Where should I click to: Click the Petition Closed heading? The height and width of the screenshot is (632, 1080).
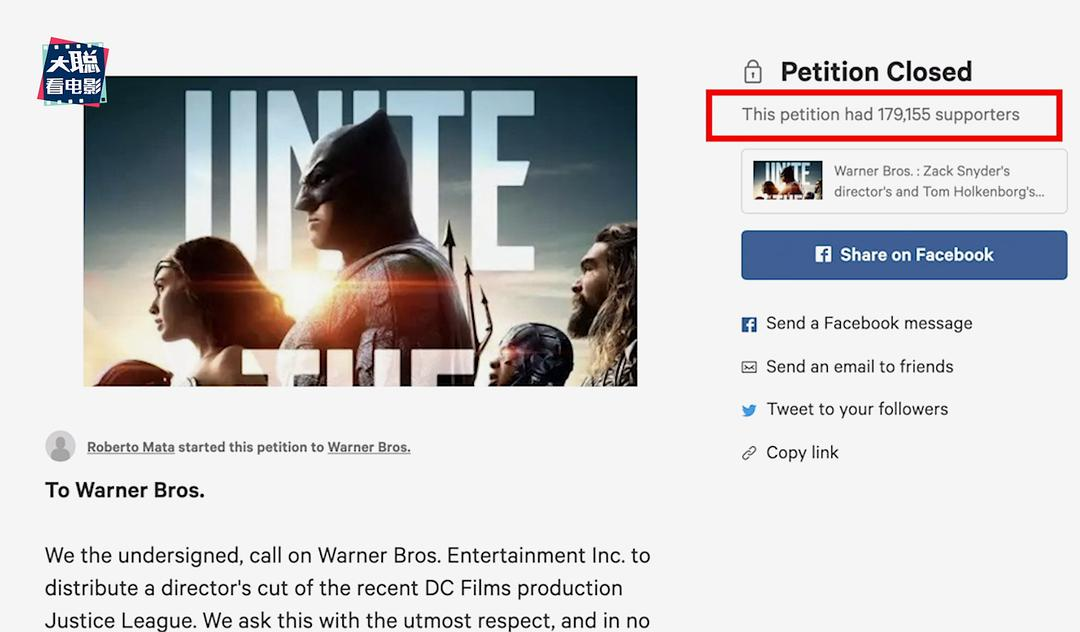click(x=876, y=72)
